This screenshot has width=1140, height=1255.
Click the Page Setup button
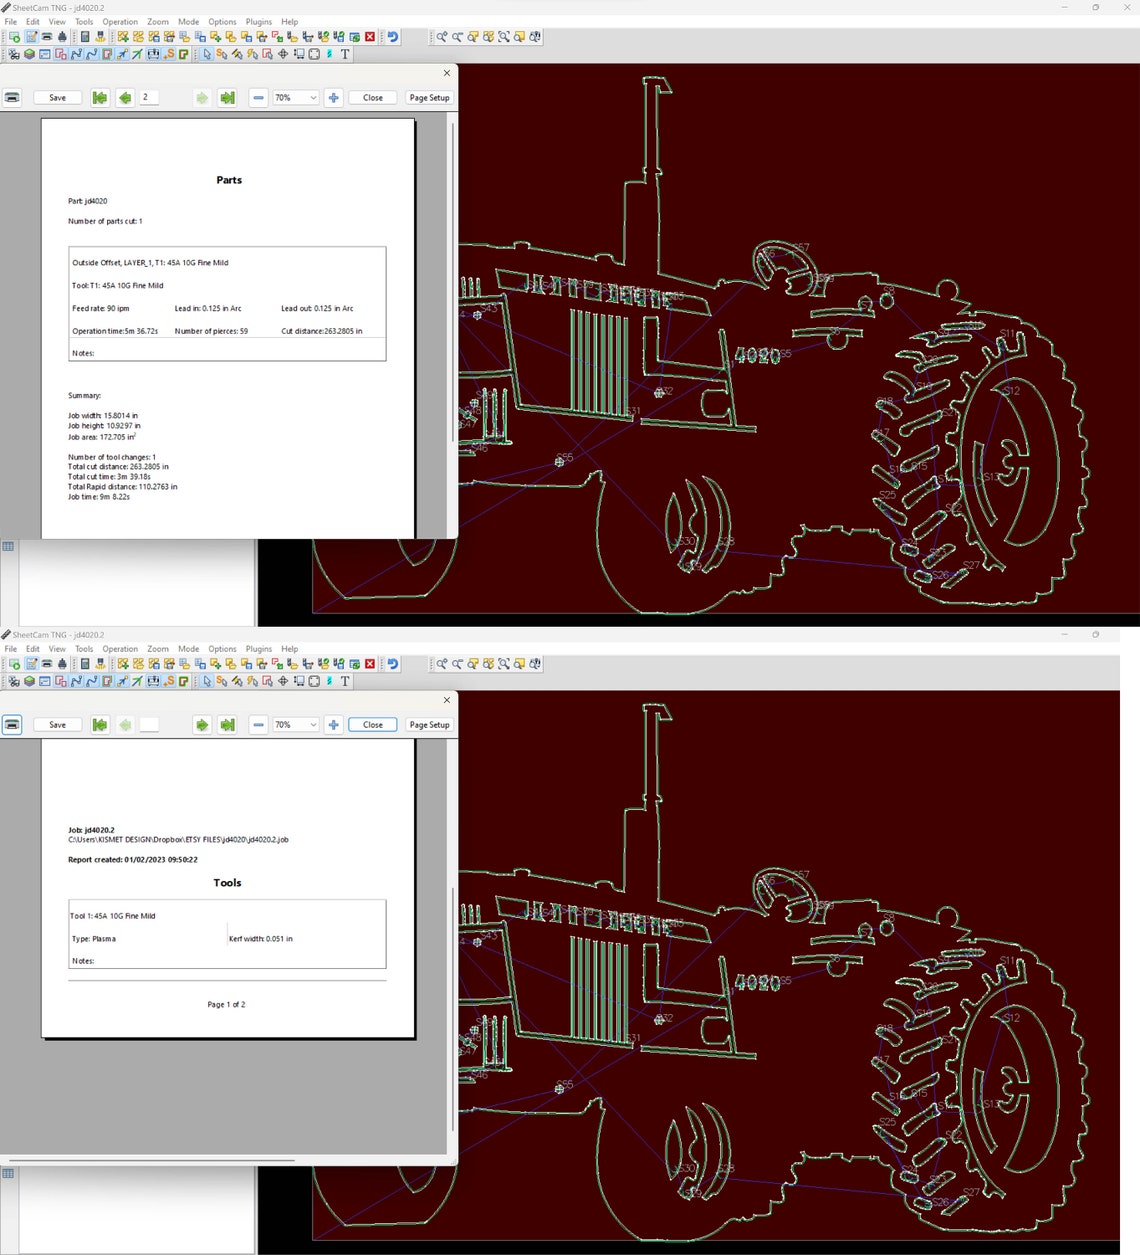point(429,97)
